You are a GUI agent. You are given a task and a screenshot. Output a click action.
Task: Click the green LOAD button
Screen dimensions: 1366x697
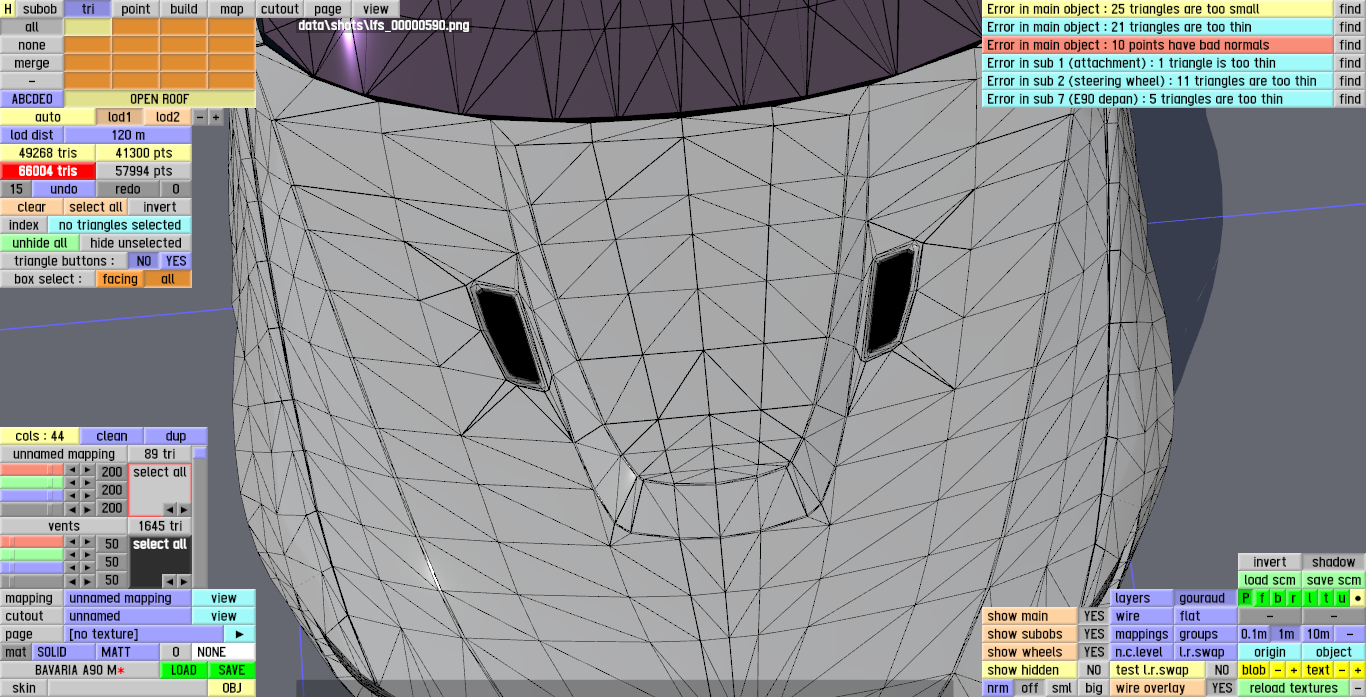click(184, 670)
